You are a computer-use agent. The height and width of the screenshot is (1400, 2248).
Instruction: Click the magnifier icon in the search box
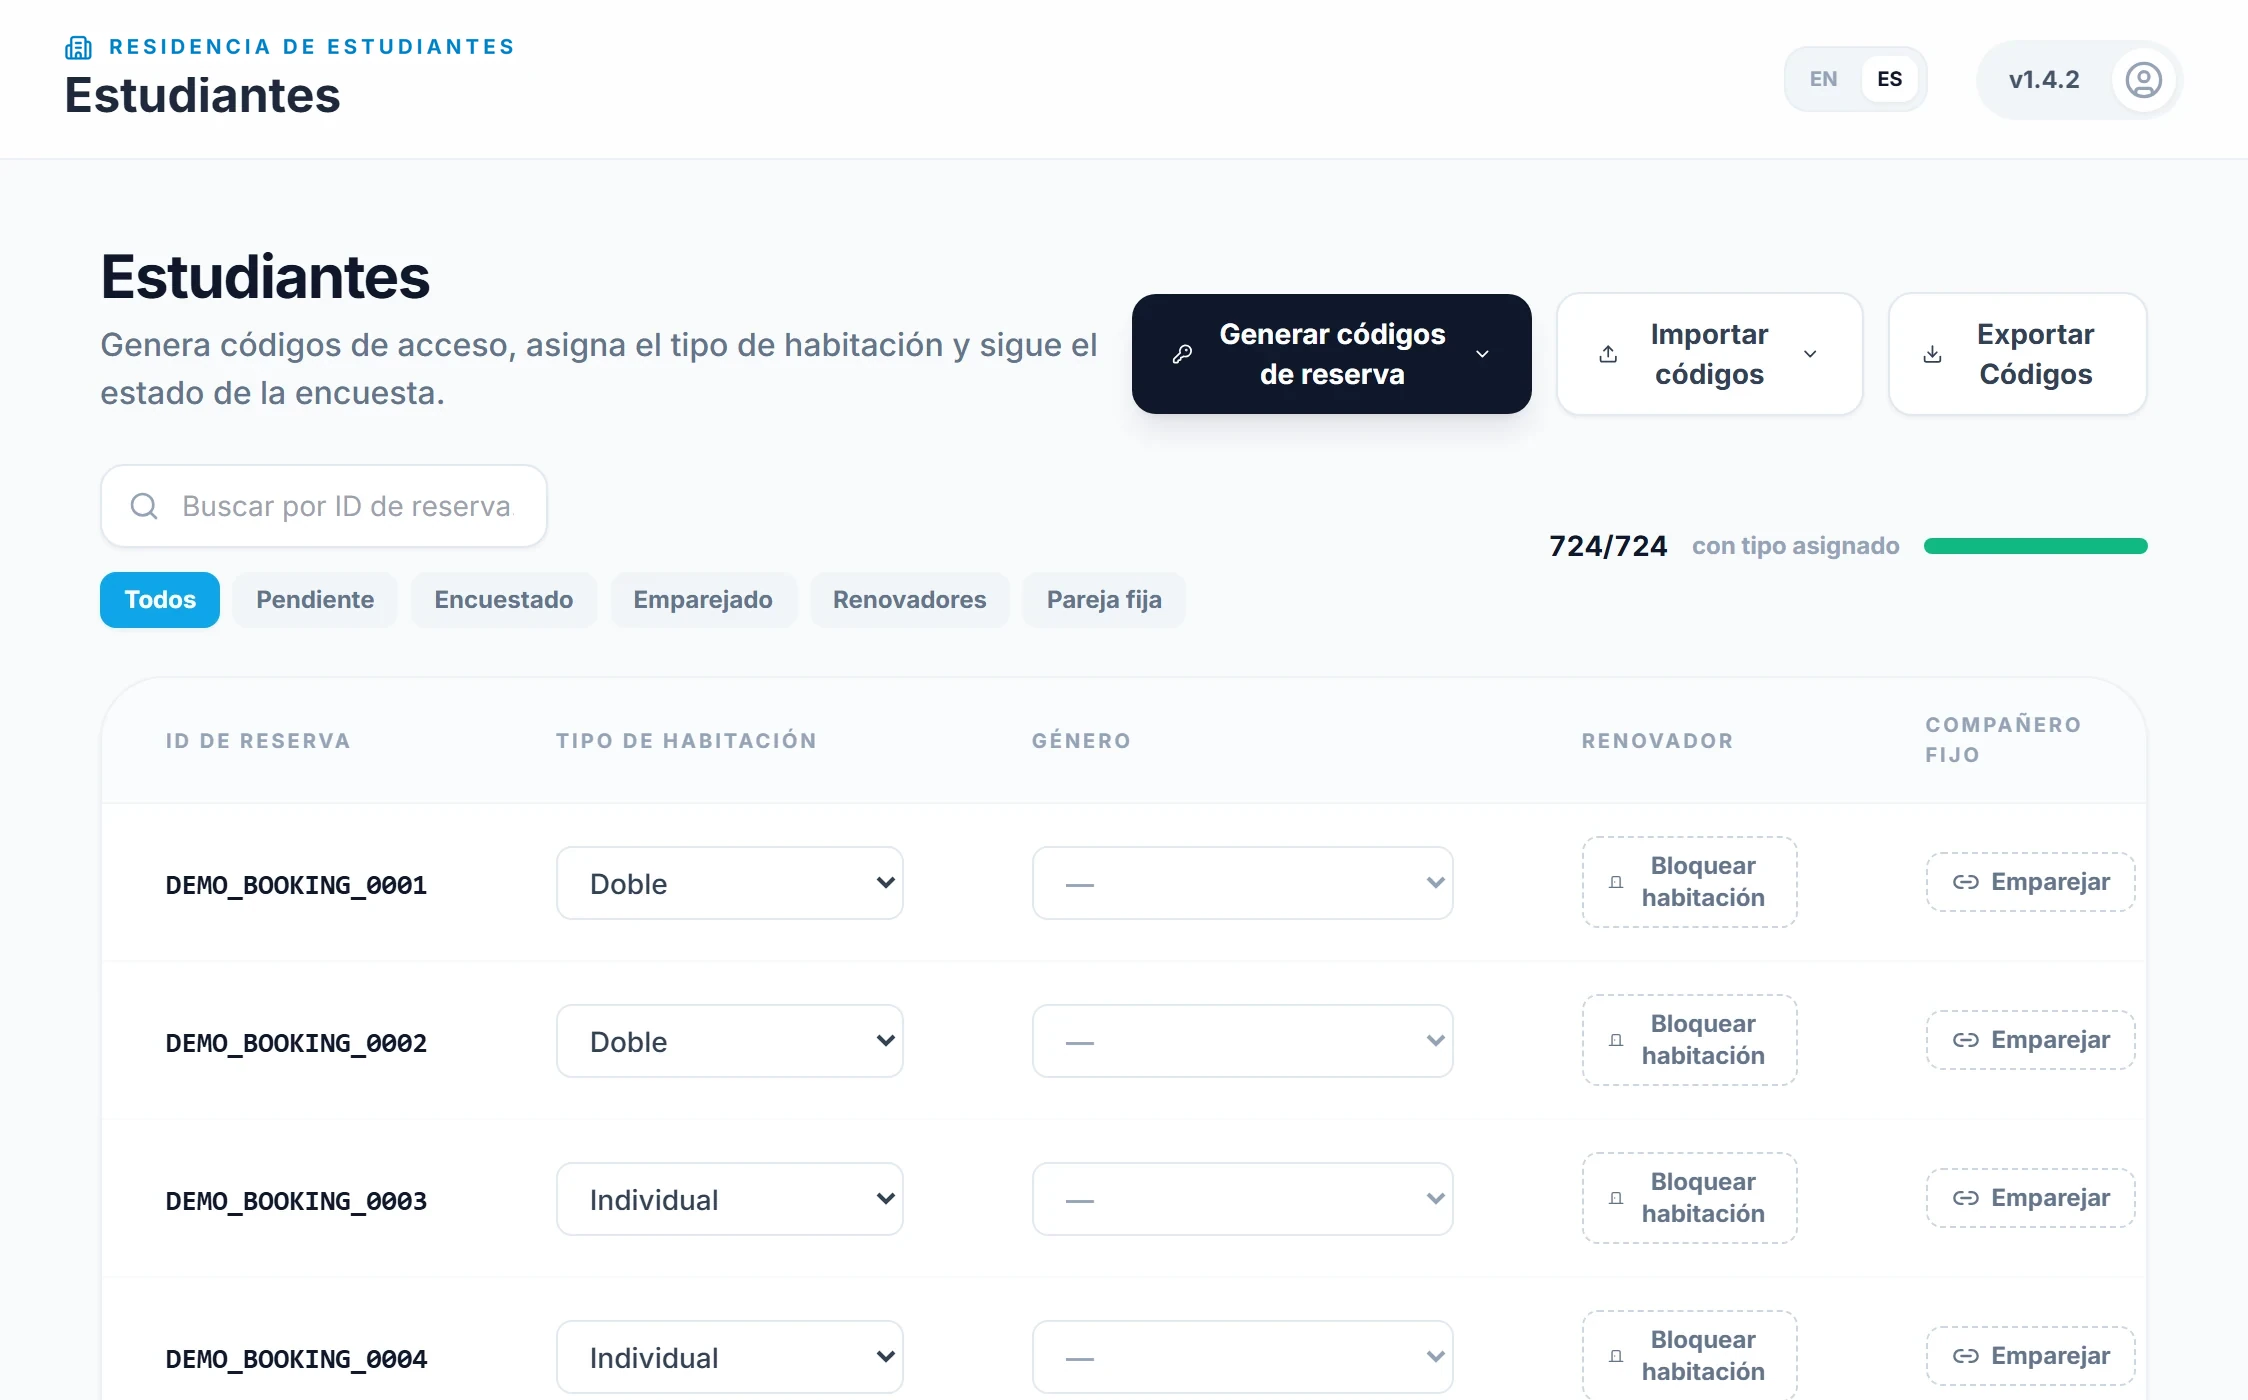click(144, 506)
